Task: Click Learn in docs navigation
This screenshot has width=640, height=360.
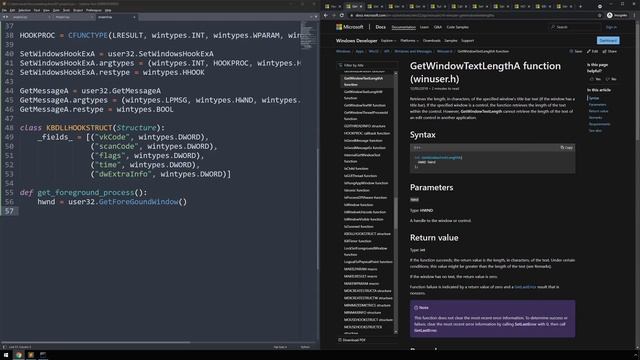Action: pos(424,27)
